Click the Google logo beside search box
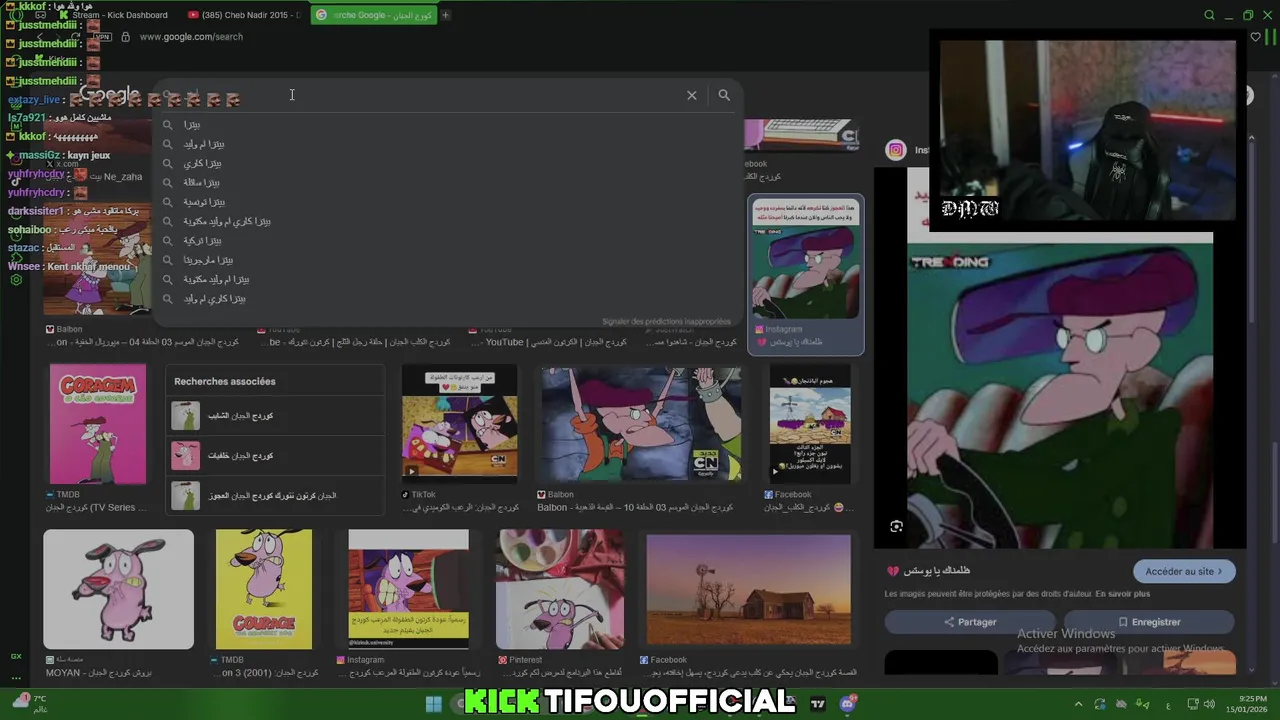The image size is (1280, 720). point(109,95)
